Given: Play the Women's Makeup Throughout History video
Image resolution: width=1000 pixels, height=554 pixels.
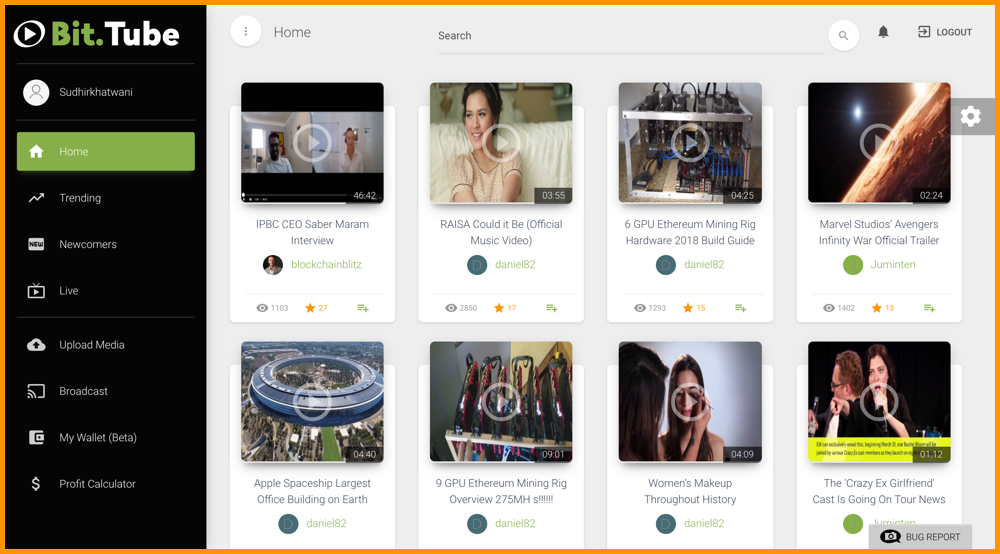Looking at the screenshot, I should [690, 402].
